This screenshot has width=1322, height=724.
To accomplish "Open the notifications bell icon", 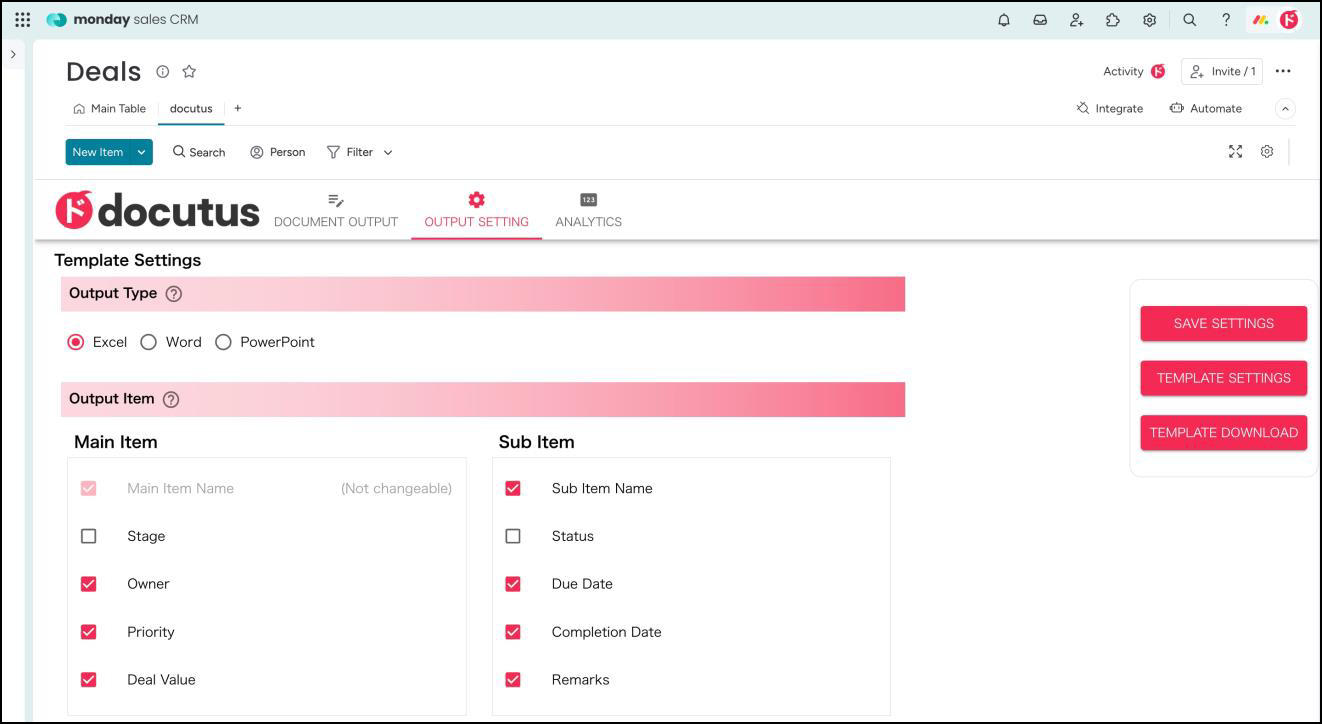I will click(1004, 20).
